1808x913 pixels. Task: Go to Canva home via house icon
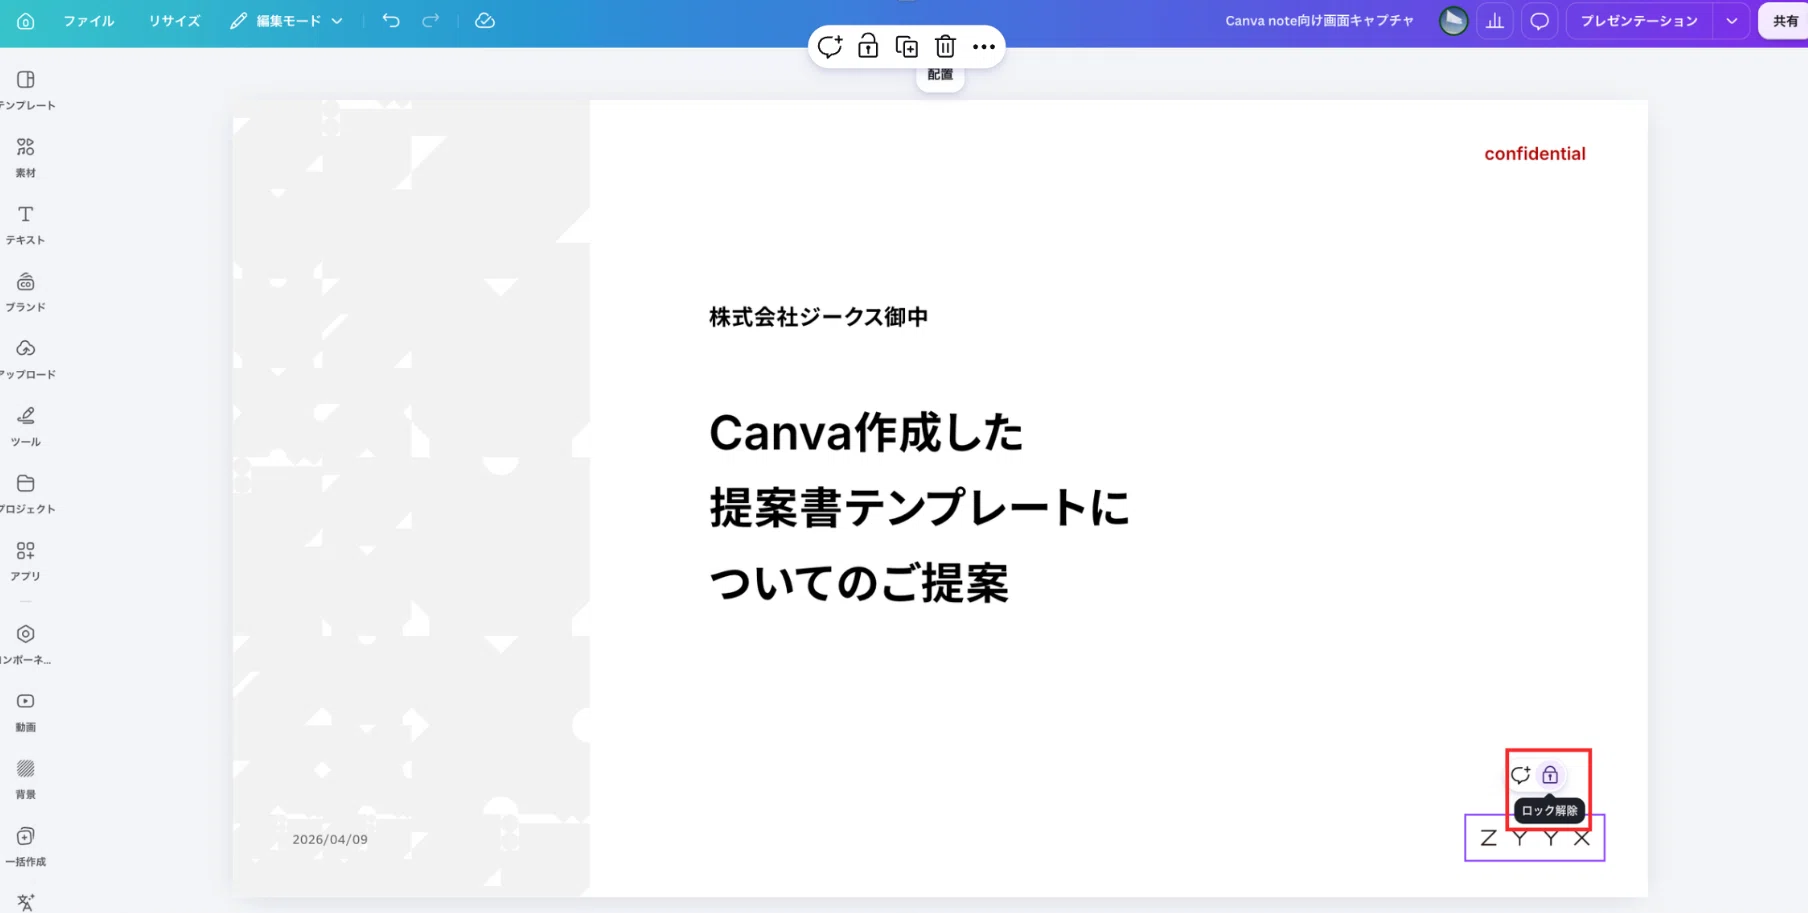(26, 21)
